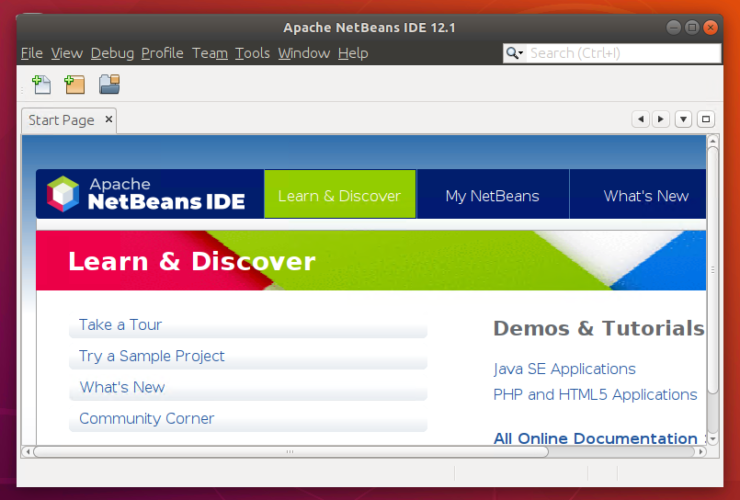This screenshot has height=500, width=740.
Task: Click All Online Documentation link
Action: [595, 438]
